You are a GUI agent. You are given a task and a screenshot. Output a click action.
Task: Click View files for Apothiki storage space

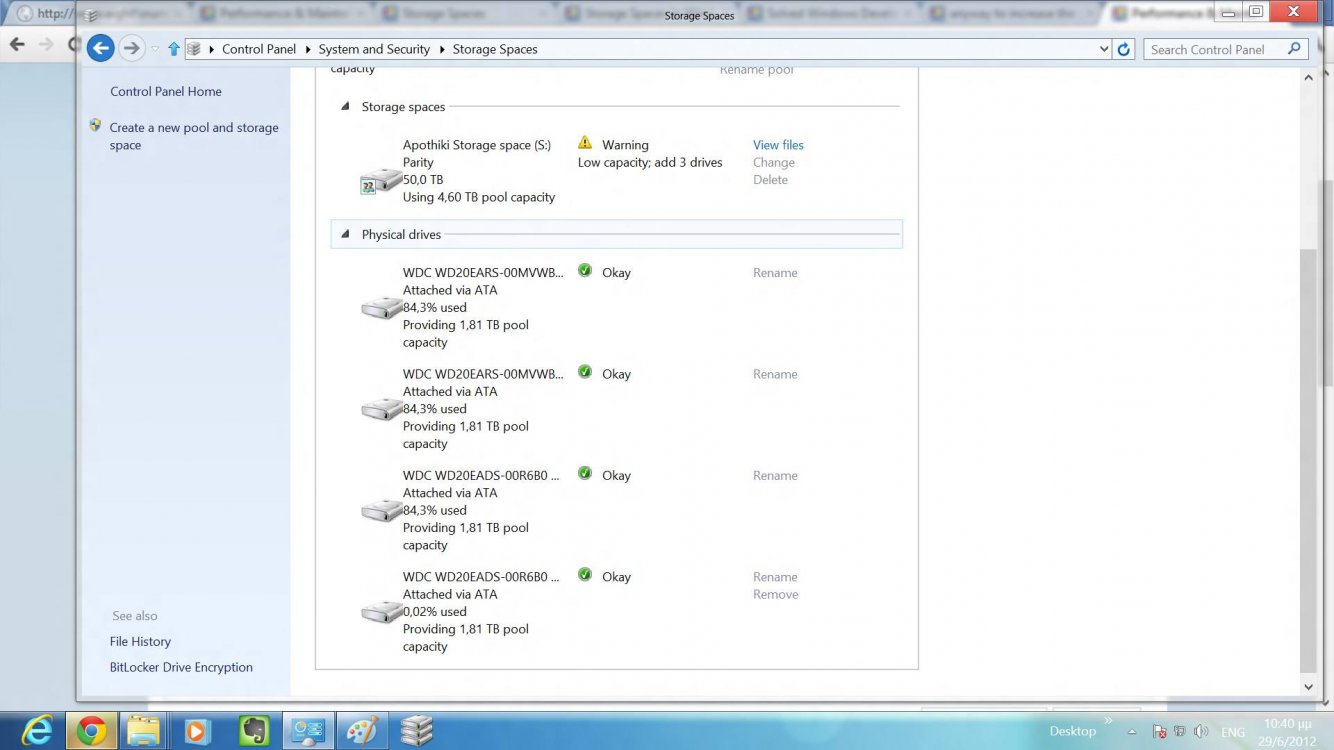(x=778, y=145)
